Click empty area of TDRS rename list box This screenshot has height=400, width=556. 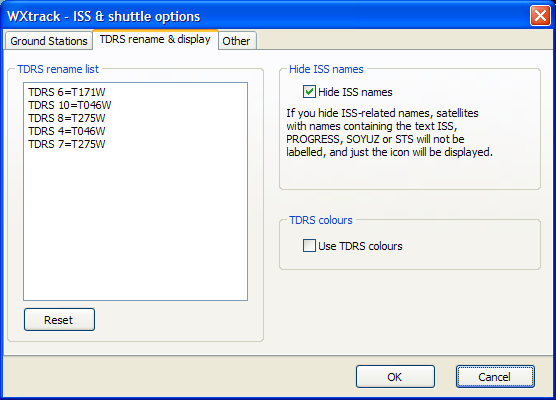135,227
